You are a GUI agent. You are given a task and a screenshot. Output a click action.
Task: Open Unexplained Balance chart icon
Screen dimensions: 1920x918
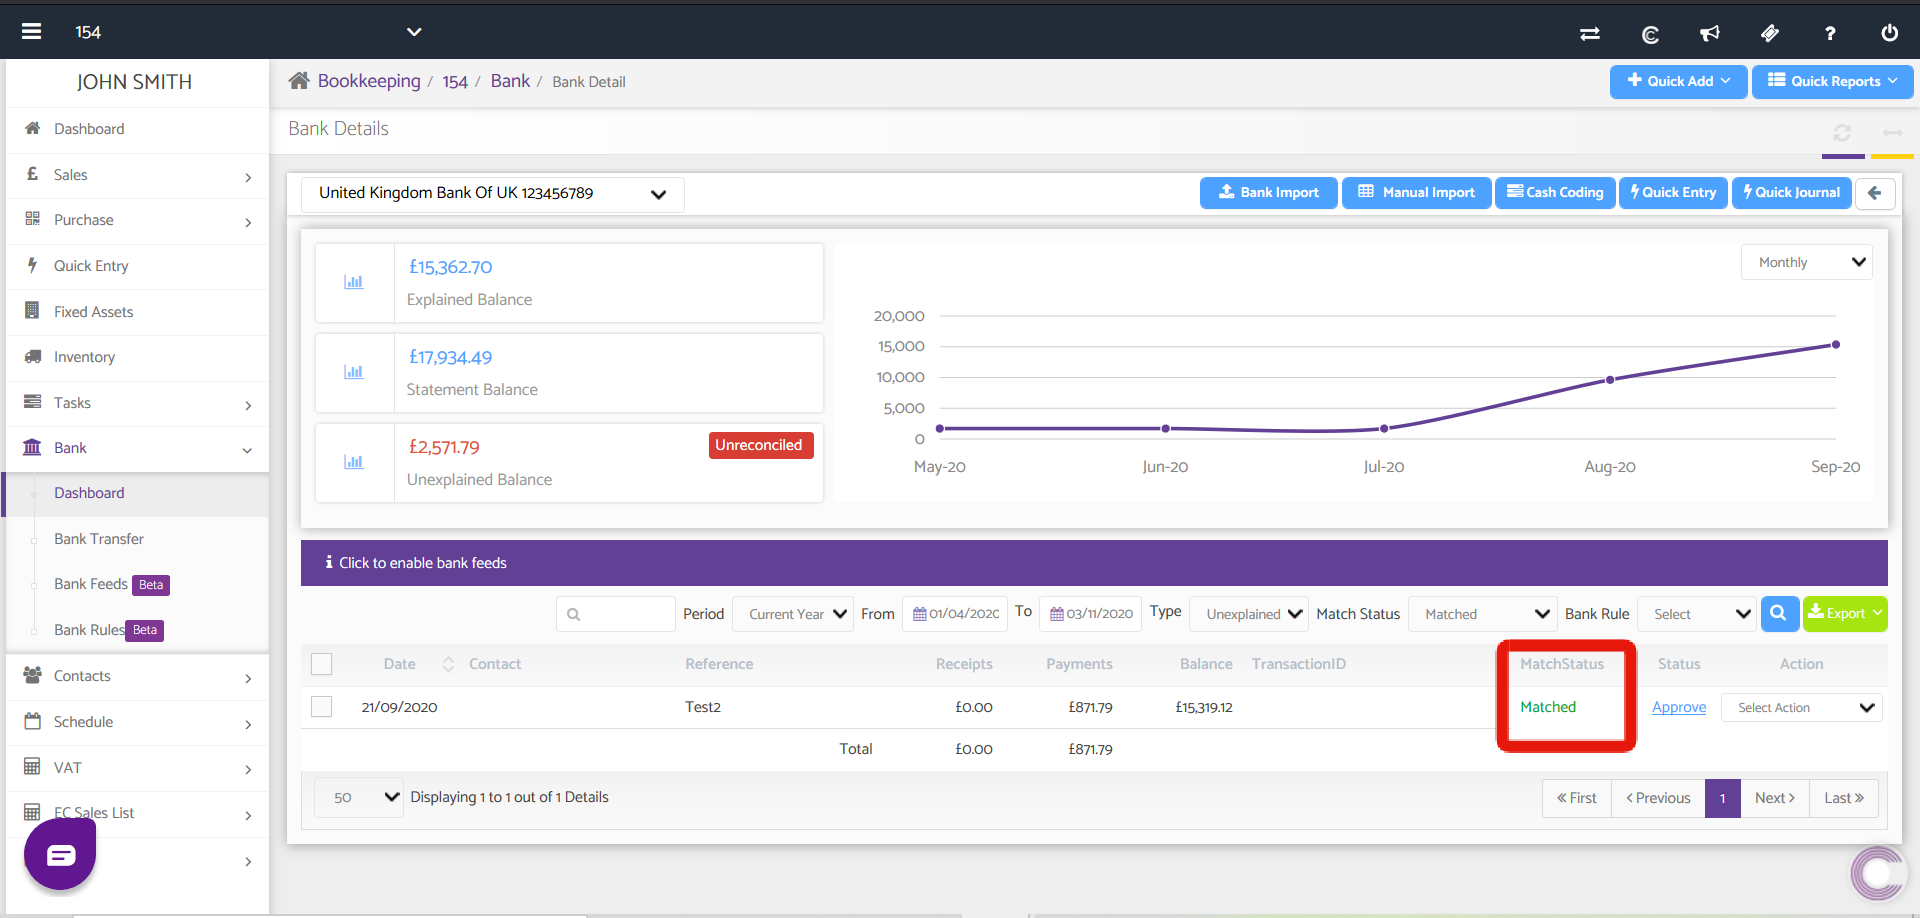pyautogui.click(x=354, y=462)
